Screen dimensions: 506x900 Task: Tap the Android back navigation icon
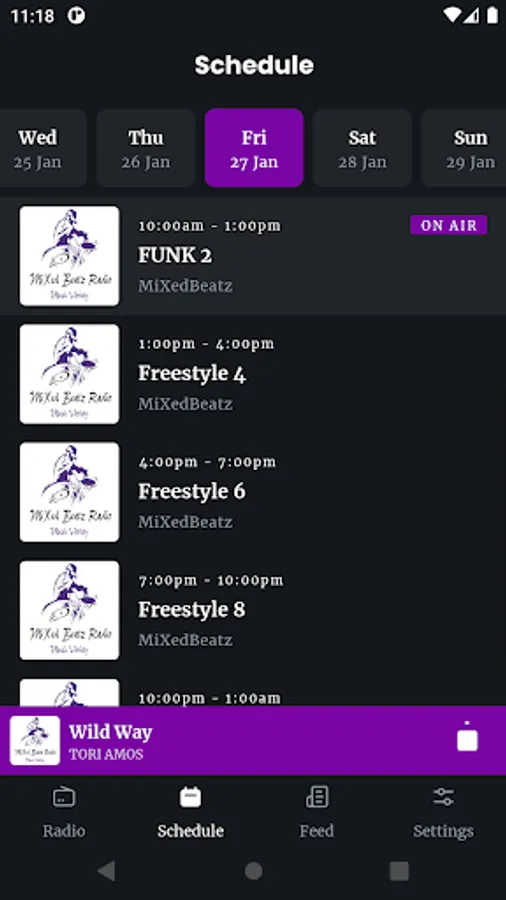[107, 871]
